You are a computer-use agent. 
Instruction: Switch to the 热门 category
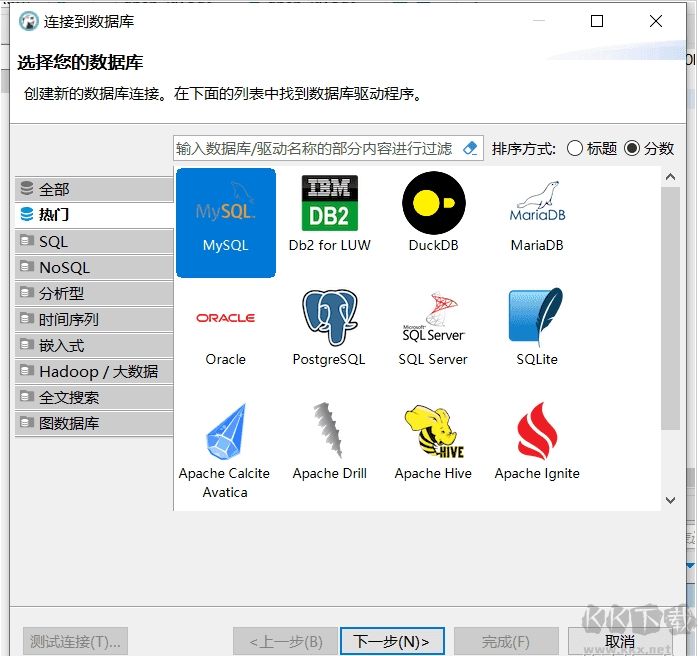[x=94, y=215]
